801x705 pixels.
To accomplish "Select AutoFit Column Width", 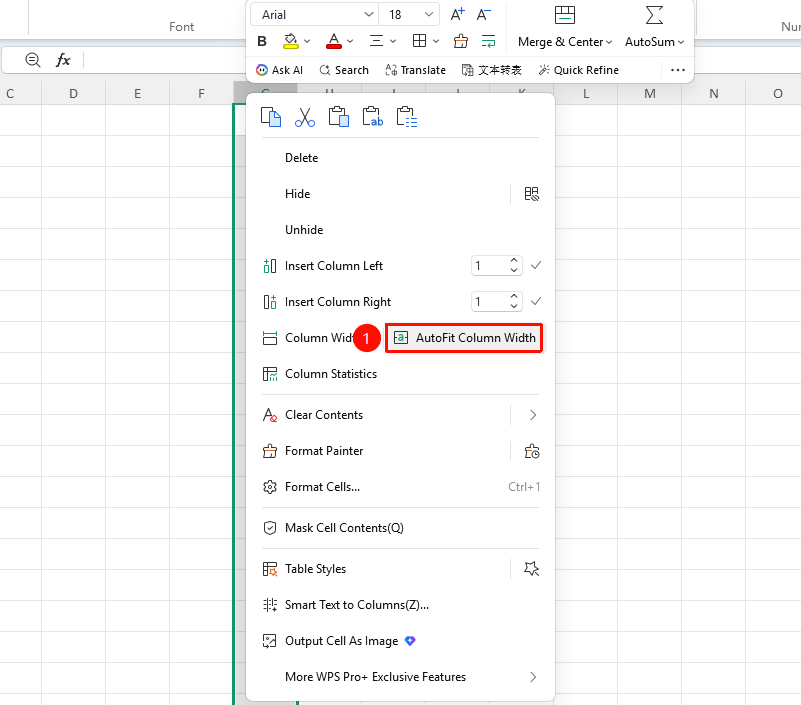I will pos(464,338).
